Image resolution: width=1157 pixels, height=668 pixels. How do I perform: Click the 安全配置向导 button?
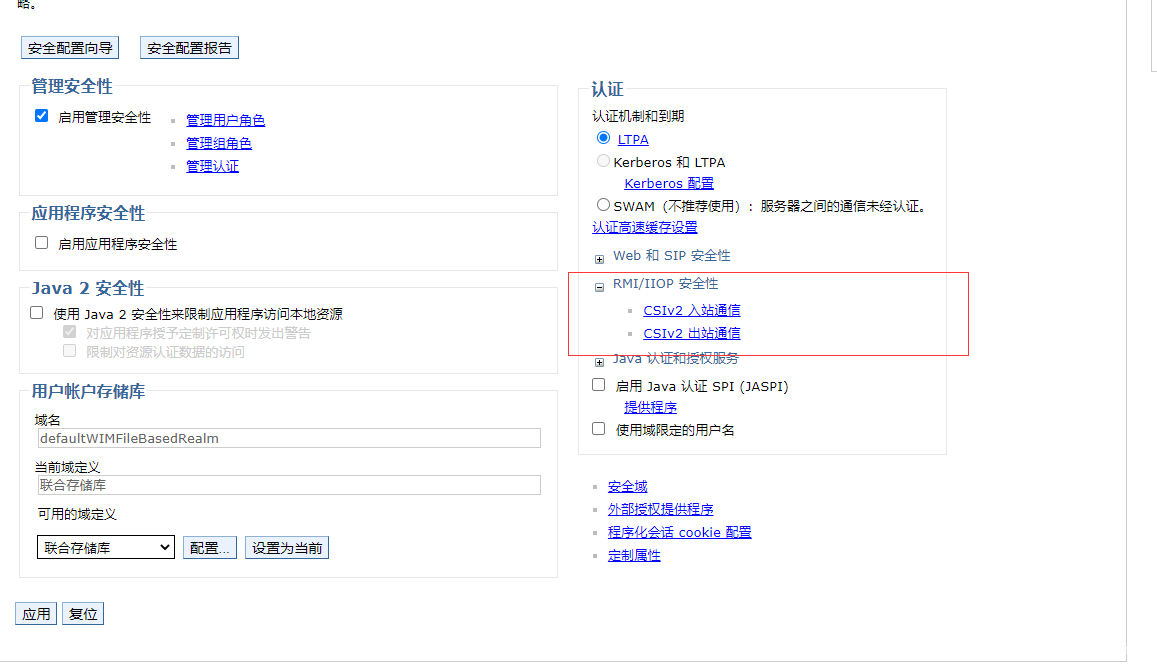(x=70, y=48)
